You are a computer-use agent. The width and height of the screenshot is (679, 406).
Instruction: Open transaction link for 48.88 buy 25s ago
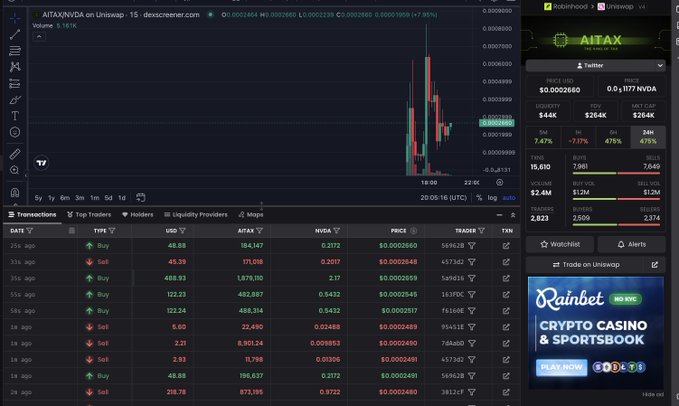pos(506,245)
